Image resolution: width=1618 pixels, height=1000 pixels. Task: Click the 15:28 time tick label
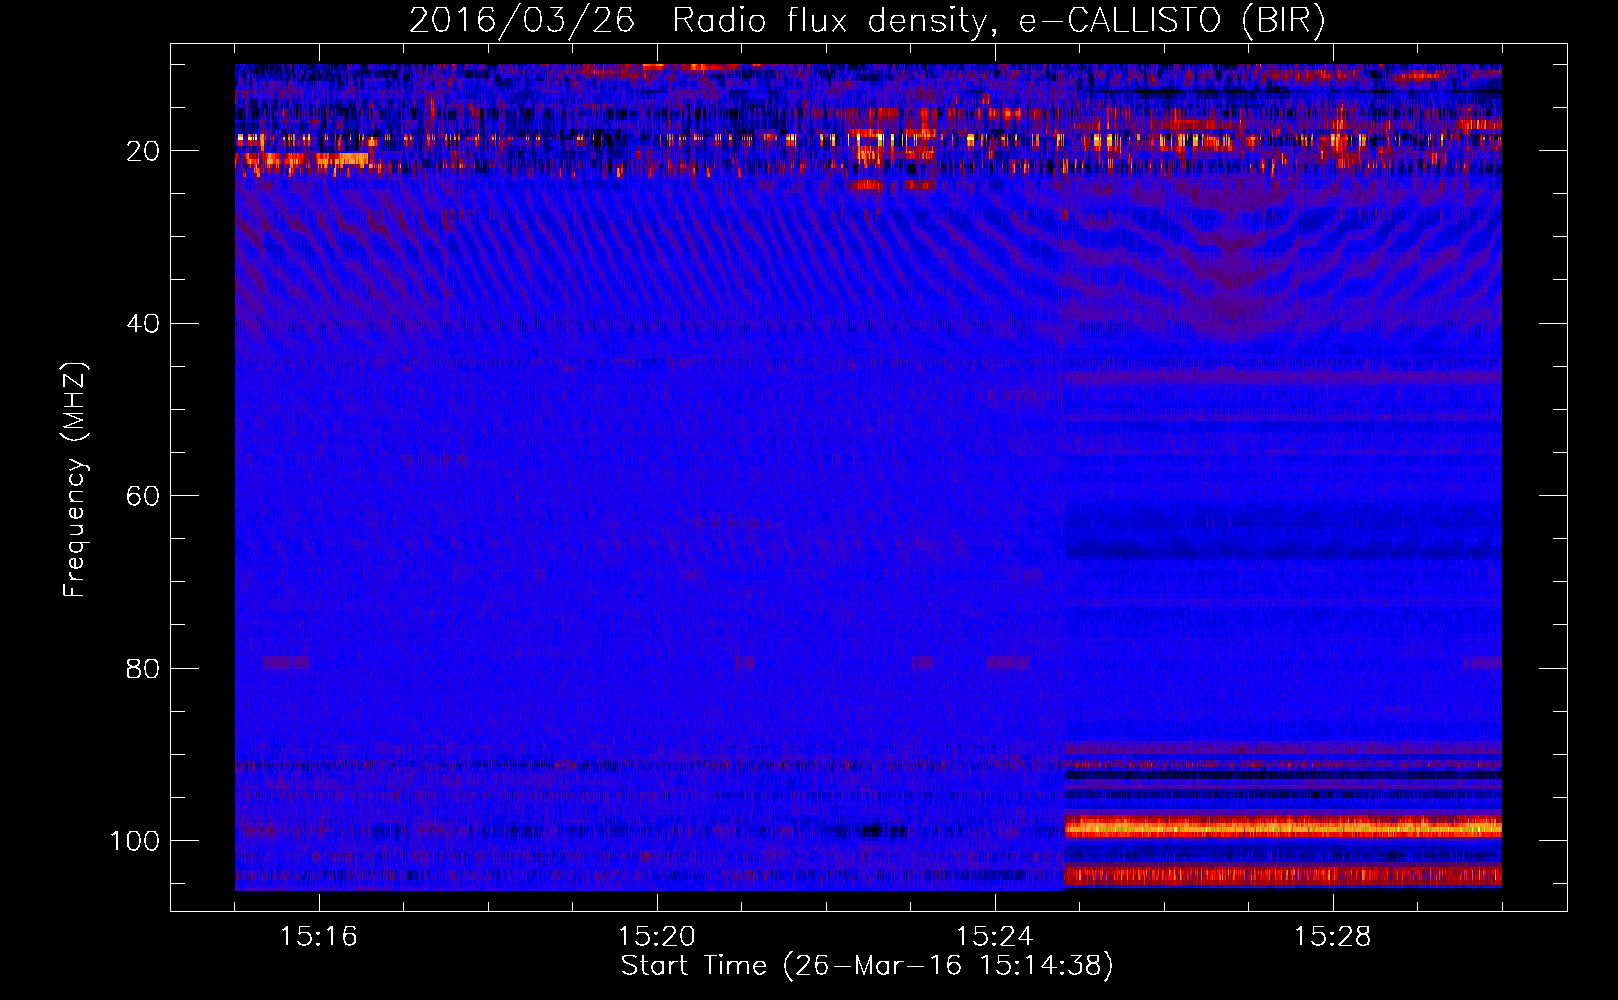pyautogui.click(x=1333, y=937)
